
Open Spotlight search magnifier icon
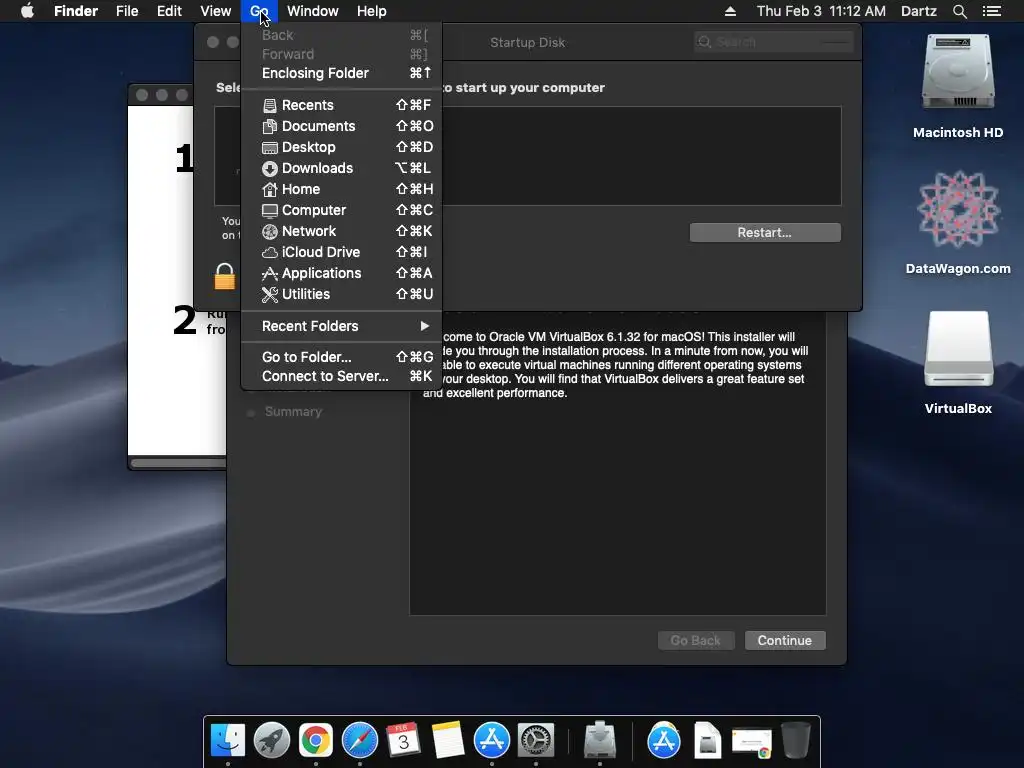pos(959,11)
